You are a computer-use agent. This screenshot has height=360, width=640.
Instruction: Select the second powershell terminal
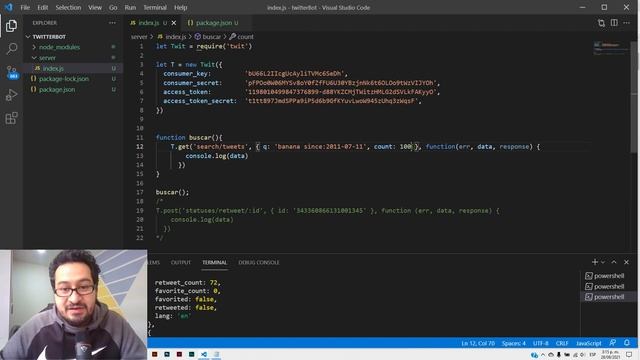(x=604, y=287)
